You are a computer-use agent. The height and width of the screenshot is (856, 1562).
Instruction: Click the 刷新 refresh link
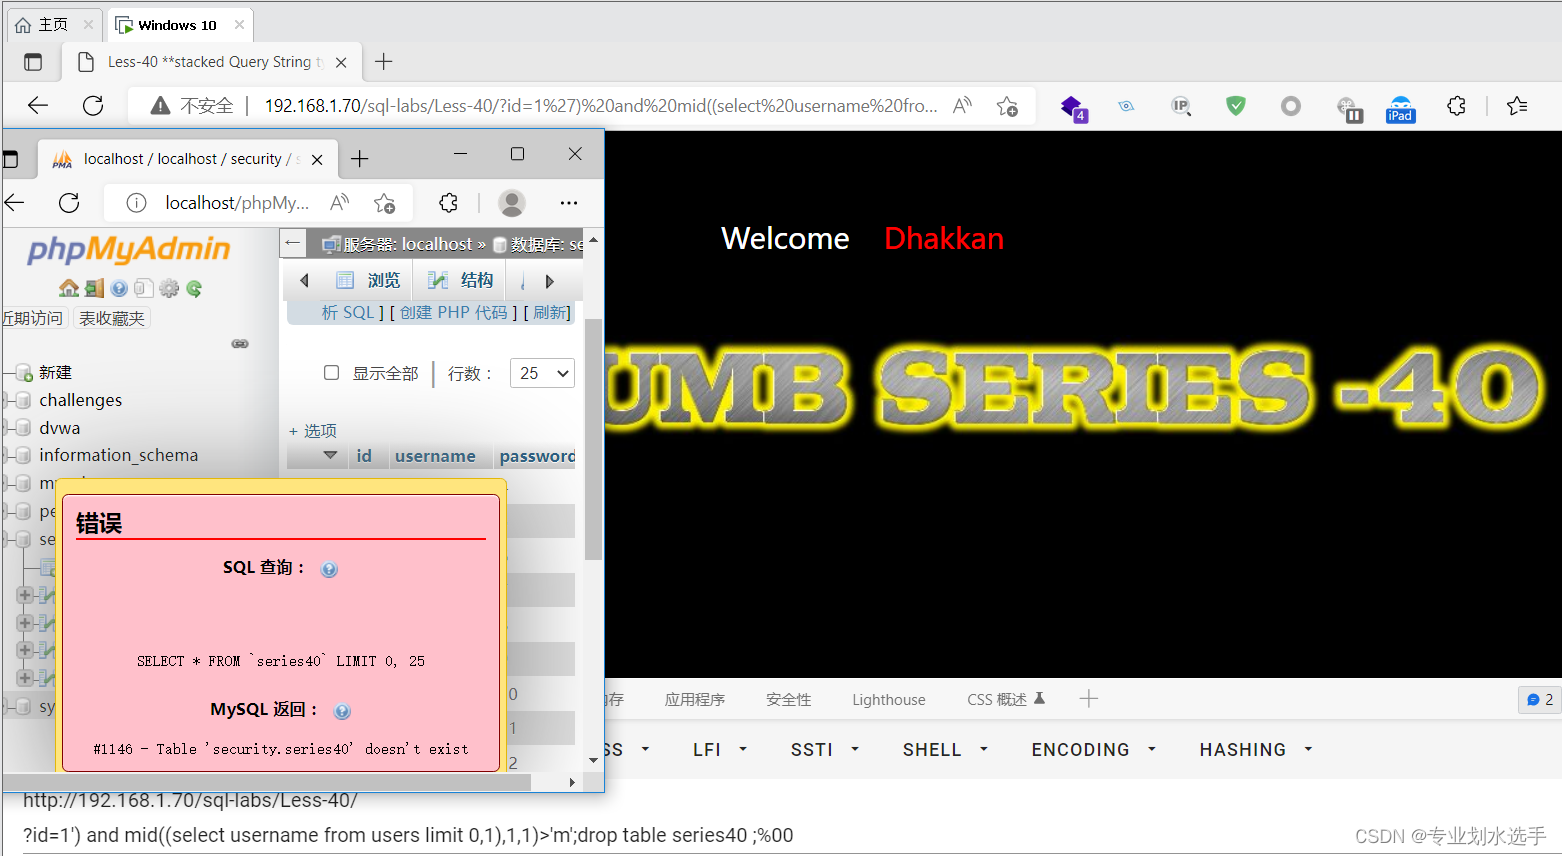tap(550, 312)
